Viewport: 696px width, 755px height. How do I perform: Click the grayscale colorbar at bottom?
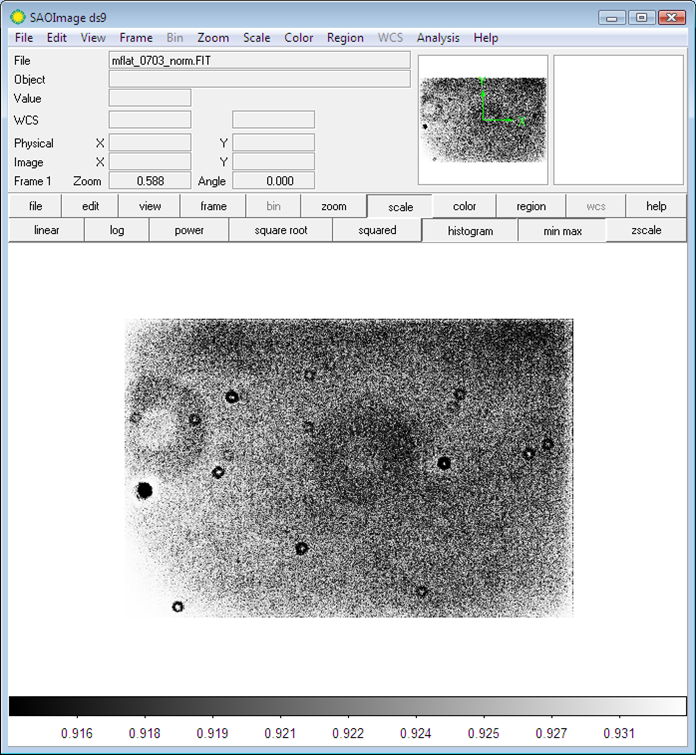point(347,706)
